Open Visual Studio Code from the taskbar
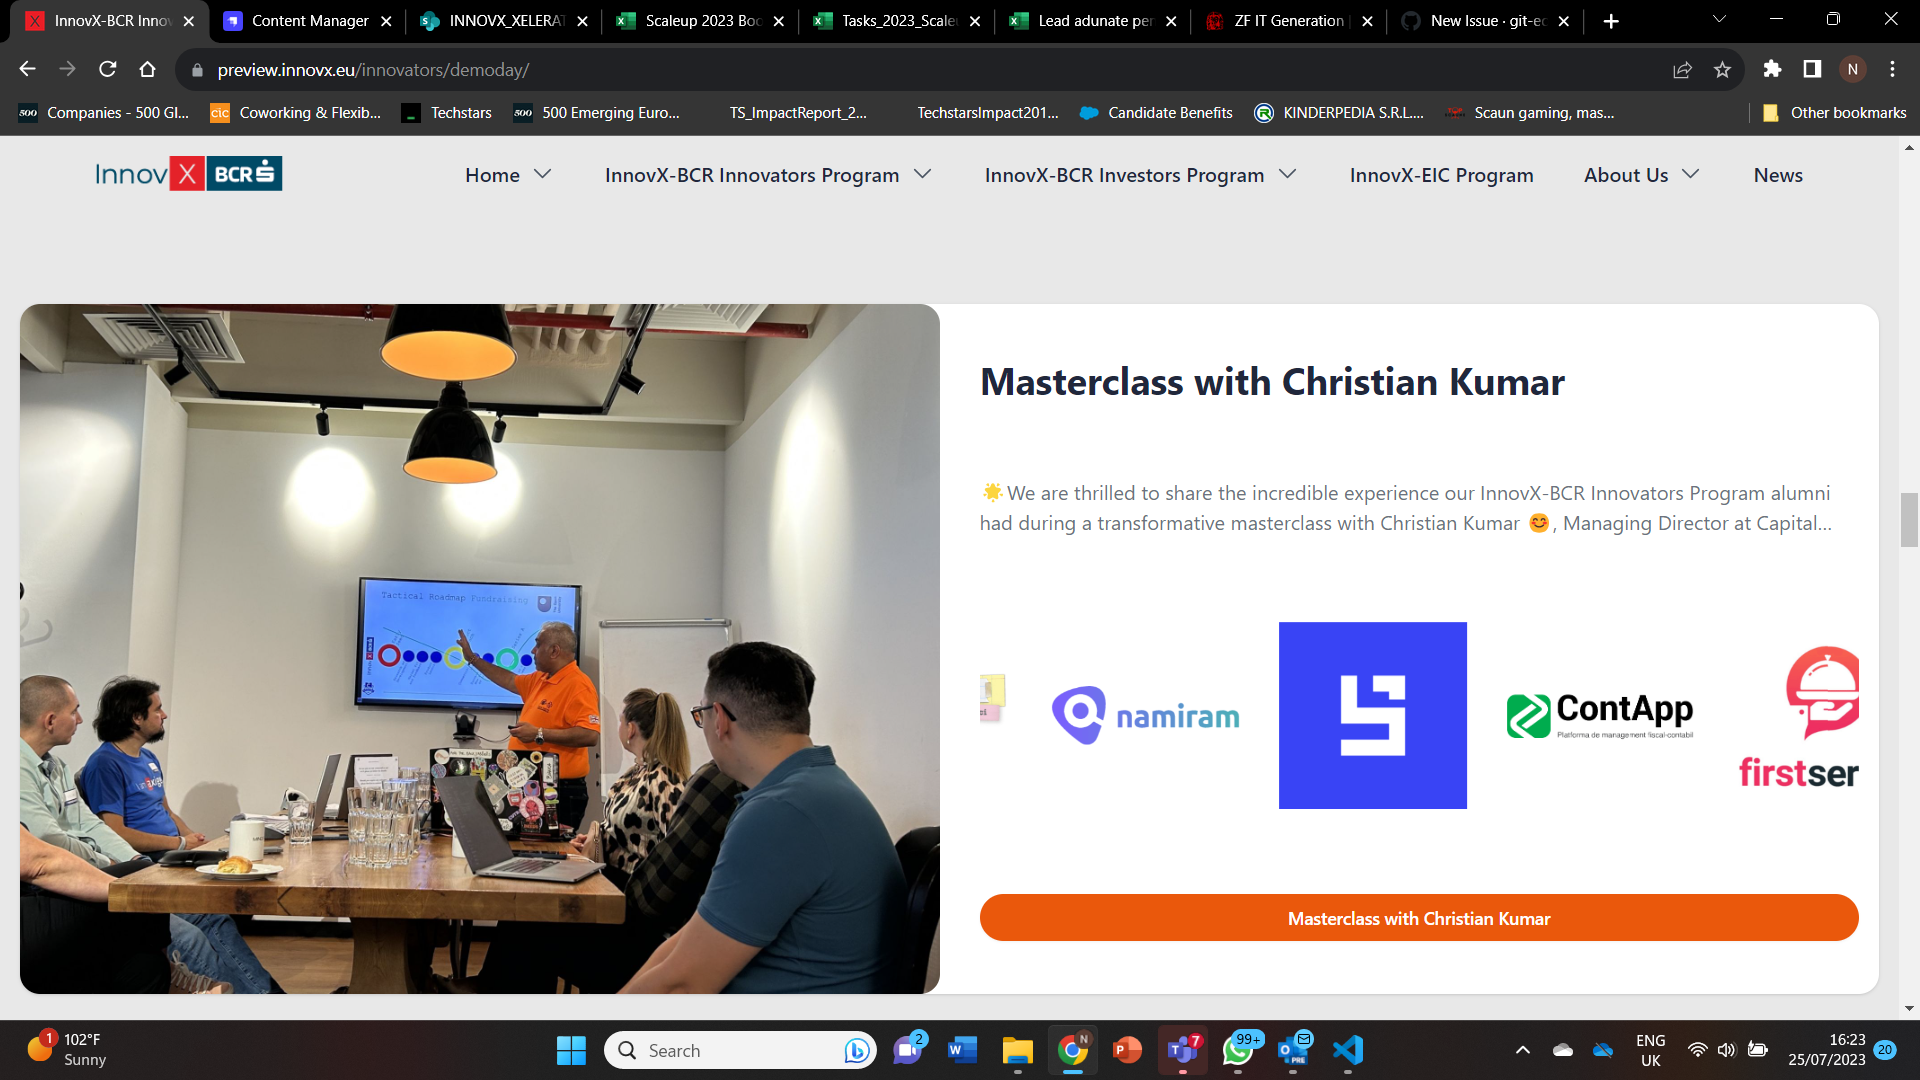Viewport: 1920px width, 1080px height. (1347, 1050)
